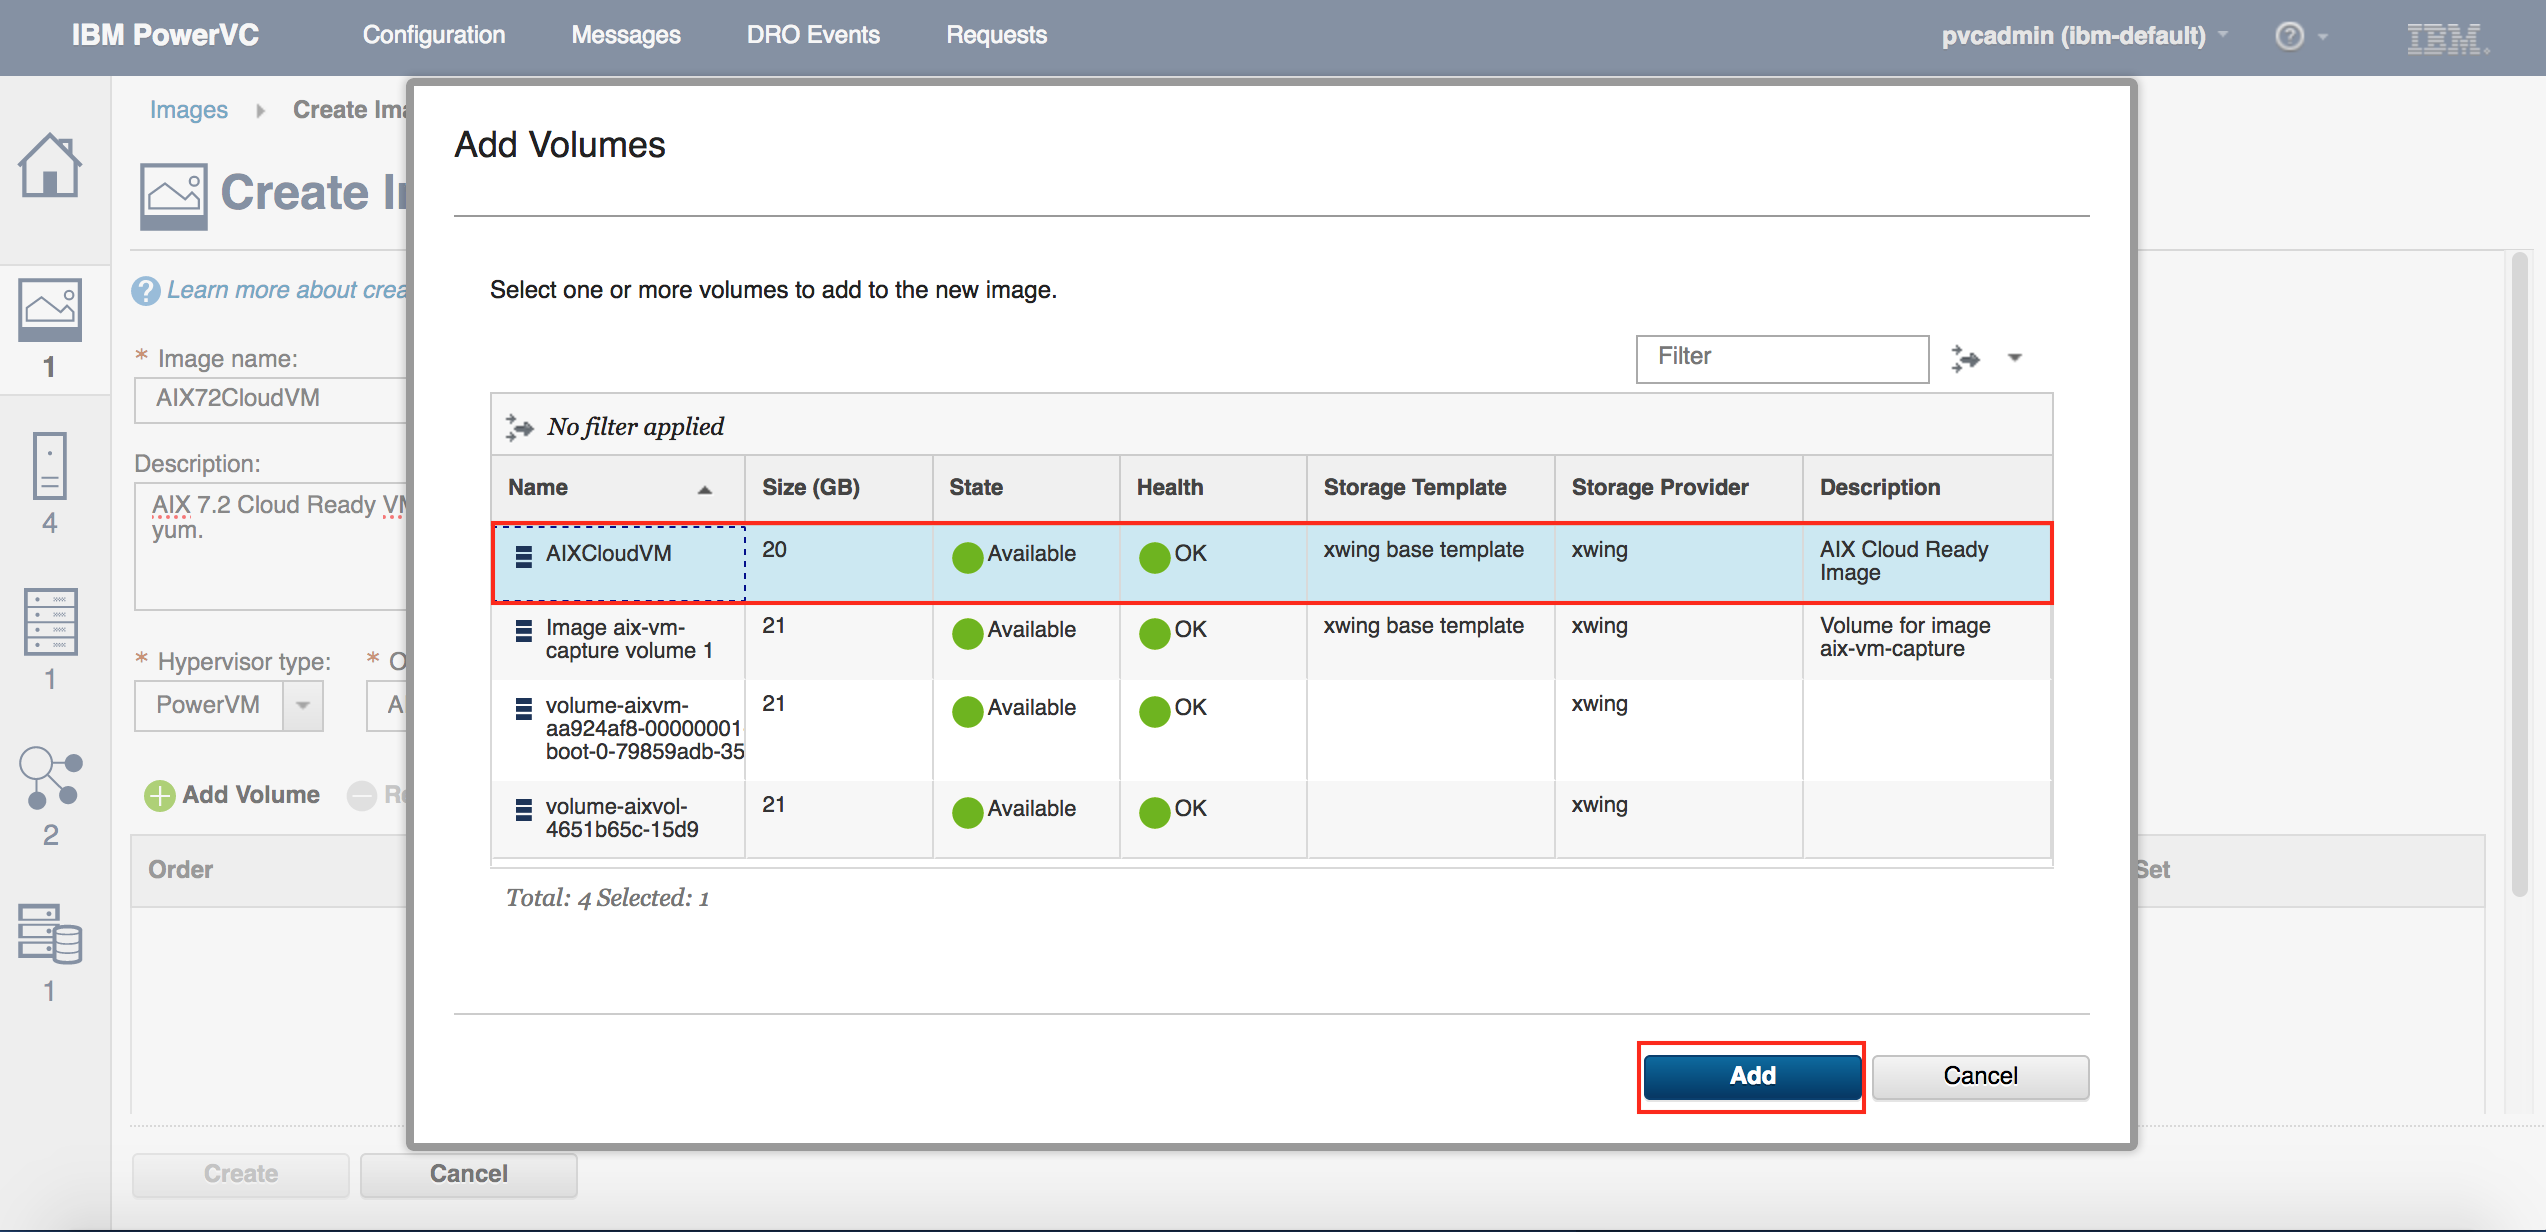Image resolution: width=2546 pixels, height=1232 pixels.
Task: Open the Networks sidebar icon
Action: (x=50, y=778)
